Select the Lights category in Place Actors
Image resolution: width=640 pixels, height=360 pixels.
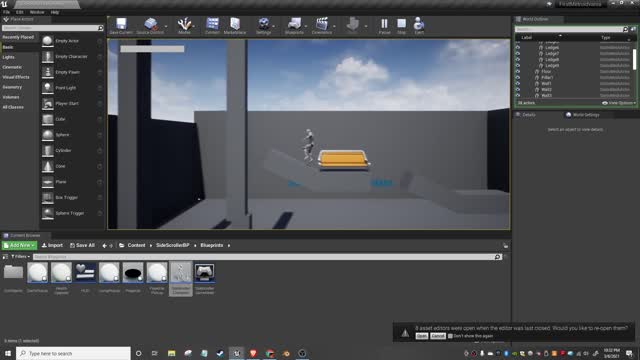coord(8,57)
